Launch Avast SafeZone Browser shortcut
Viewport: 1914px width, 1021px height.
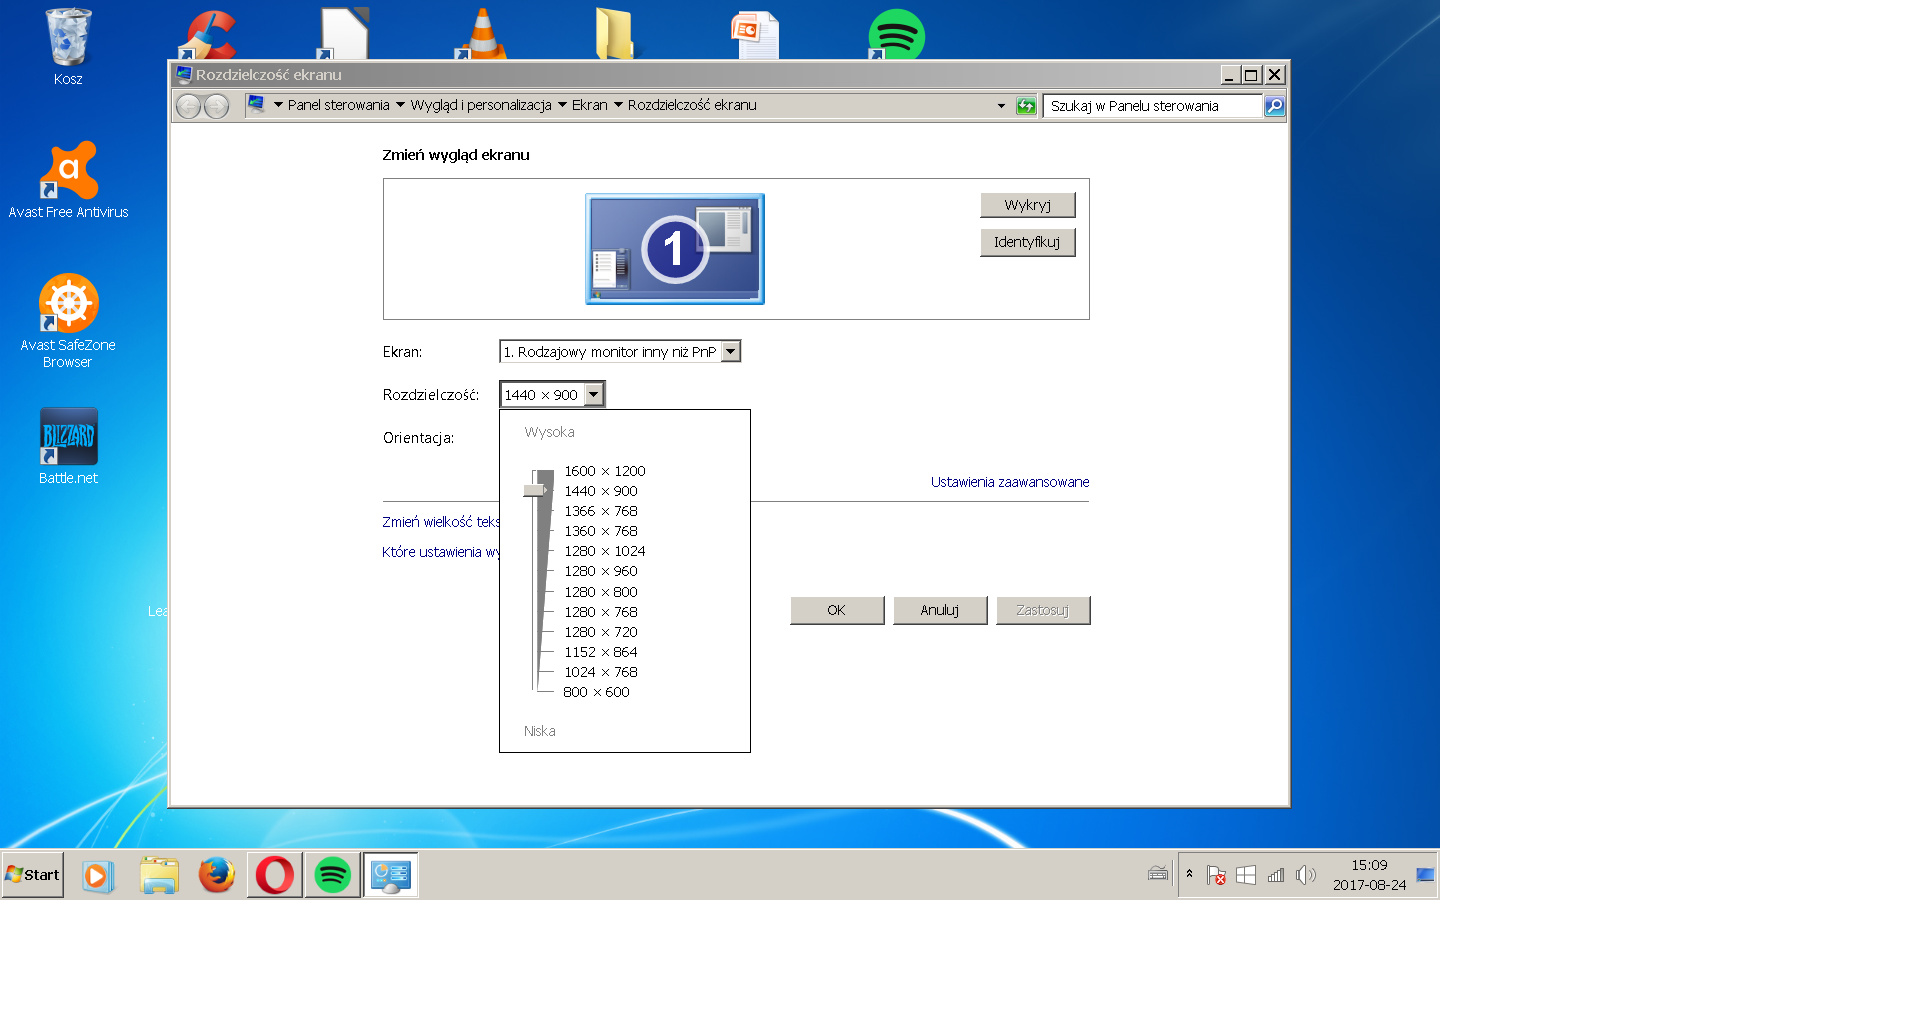(x=68, y=321)
